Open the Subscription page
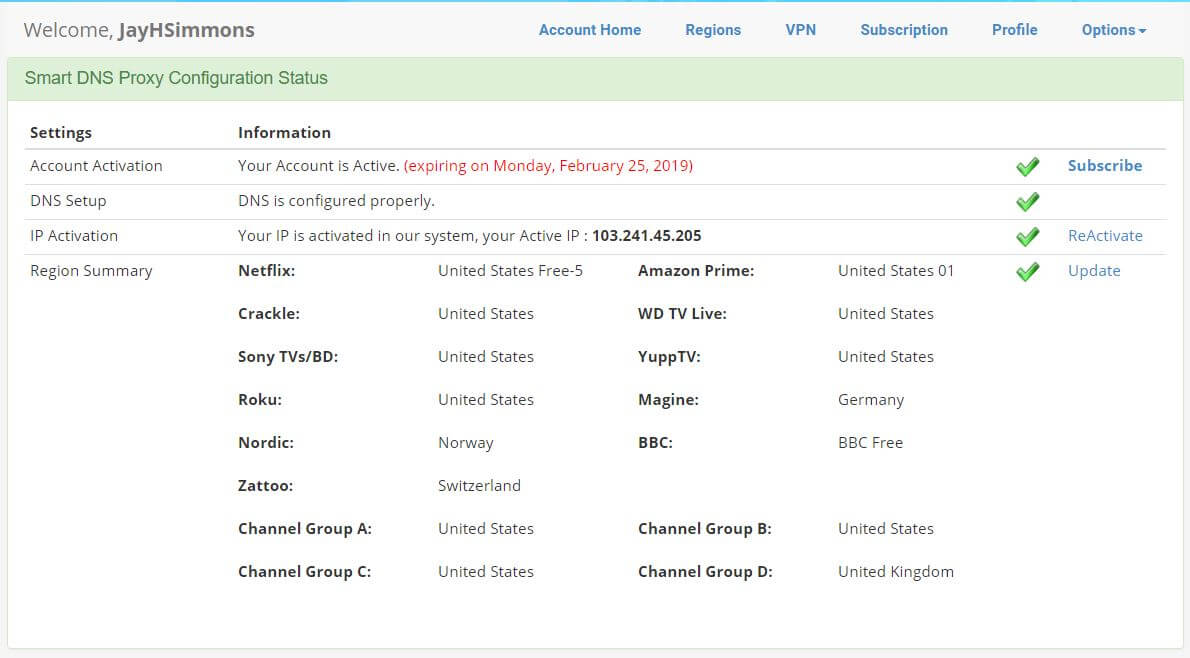Viewport: 1190px width, 658px height. tap(903, 30)
